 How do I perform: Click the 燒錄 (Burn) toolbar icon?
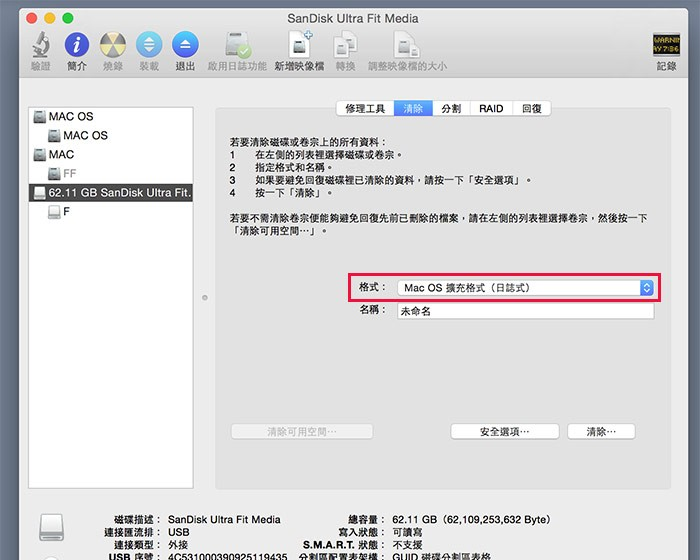point(112,45)
